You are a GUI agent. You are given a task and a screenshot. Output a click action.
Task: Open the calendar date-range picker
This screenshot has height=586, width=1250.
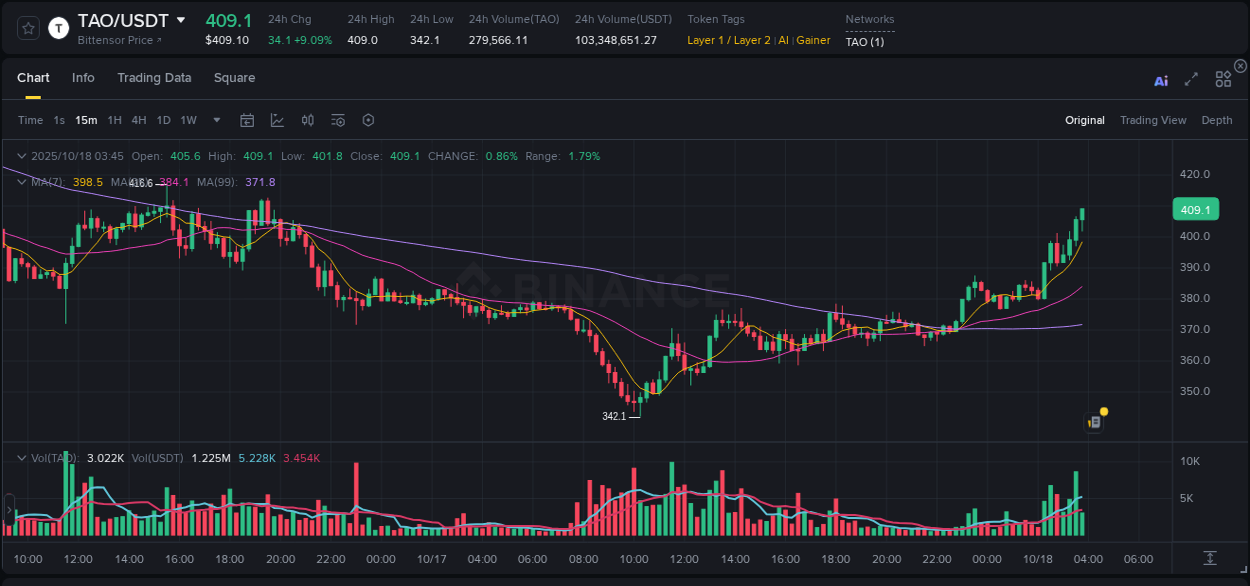247,120
